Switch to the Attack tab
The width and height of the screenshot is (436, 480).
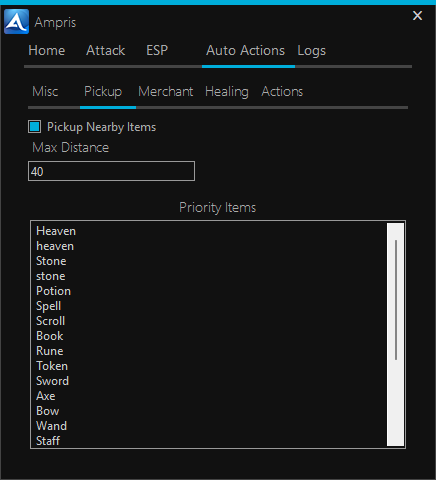(x=105, y=50)
